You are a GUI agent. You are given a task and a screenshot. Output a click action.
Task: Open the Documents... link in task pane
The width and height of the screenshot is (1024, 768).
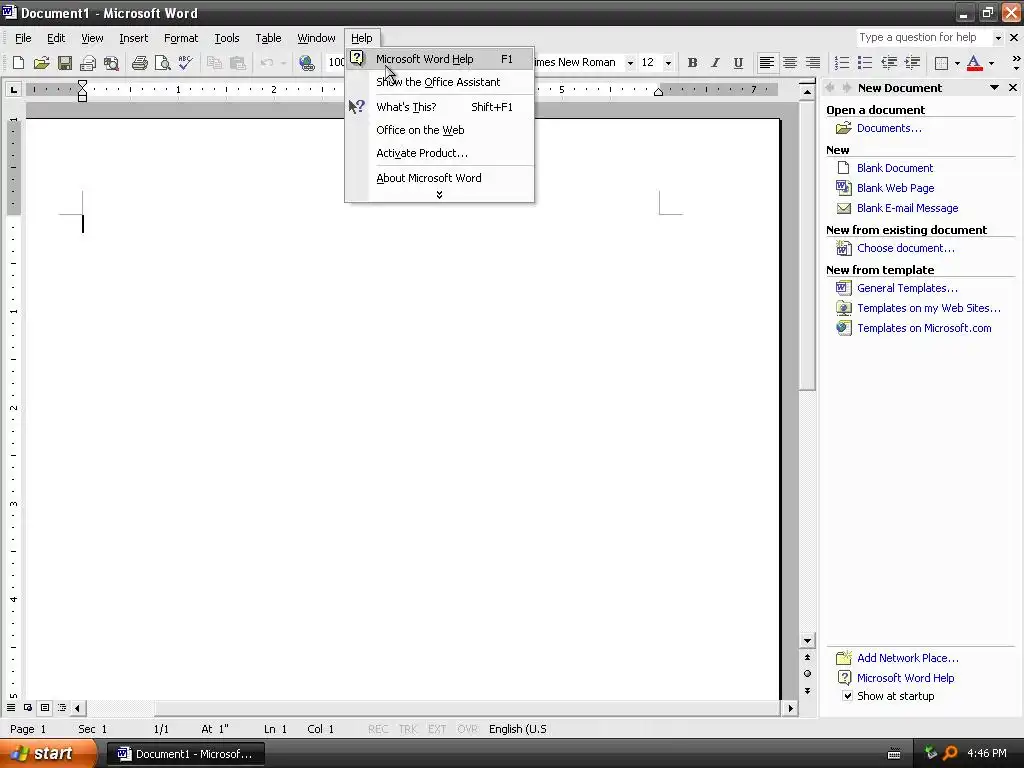[889, 128]
